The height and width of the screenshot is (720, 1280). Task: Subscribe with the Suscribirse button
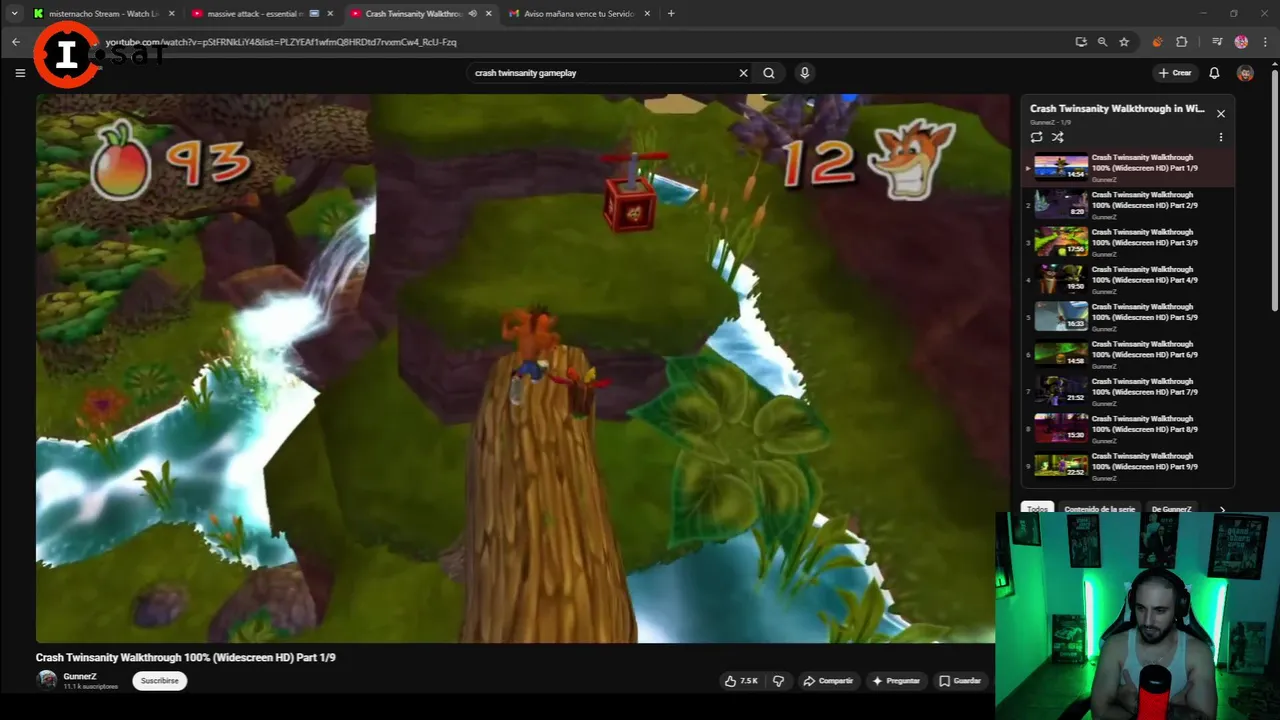click(160, 681)
